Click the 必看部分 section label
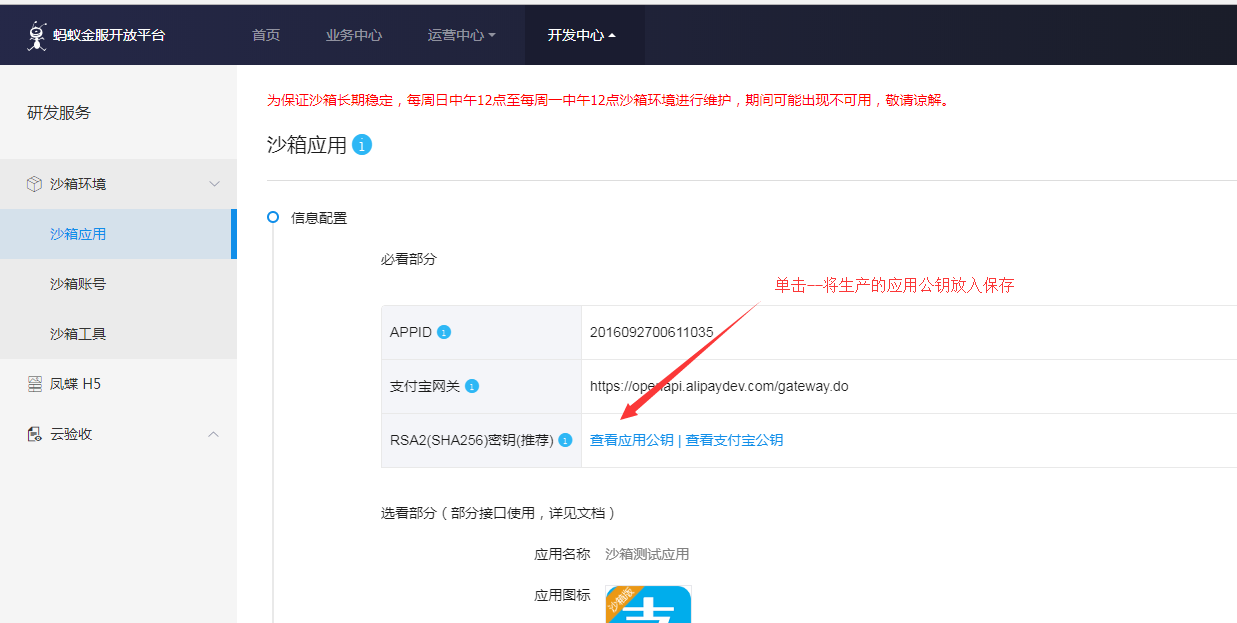This screenshot has height=623, width=1237. (x=409, y=259)
